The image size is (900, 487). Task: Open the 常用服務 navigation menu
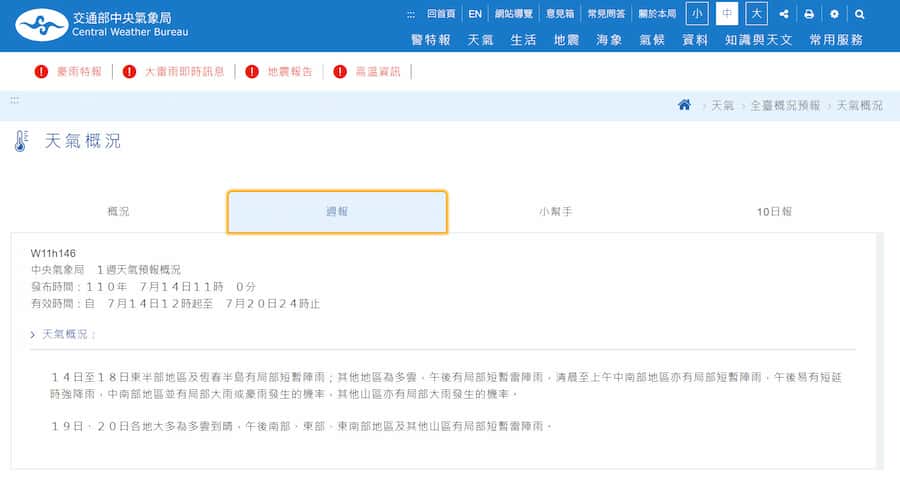point(836,40)
